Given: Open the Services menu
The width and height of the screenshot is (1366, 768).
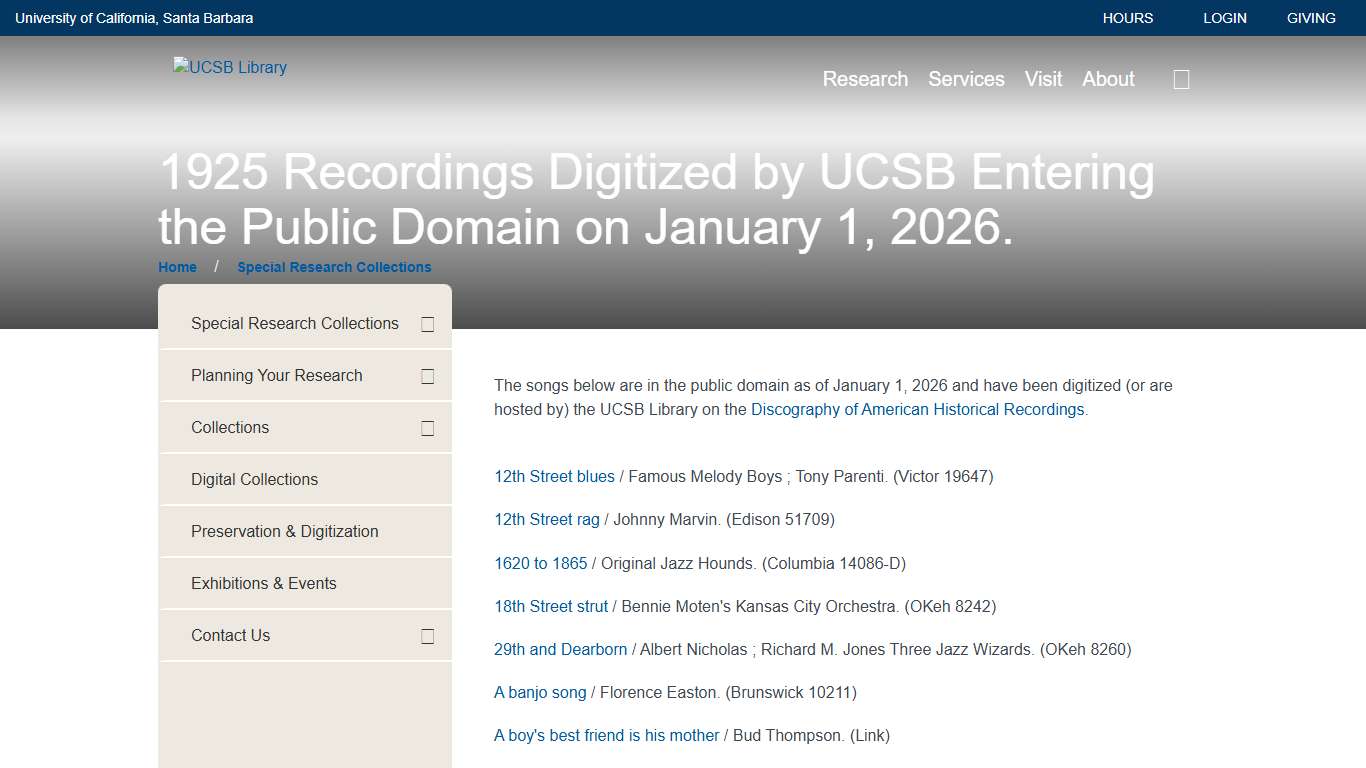Looking at the screenshot, I should 966,79.
